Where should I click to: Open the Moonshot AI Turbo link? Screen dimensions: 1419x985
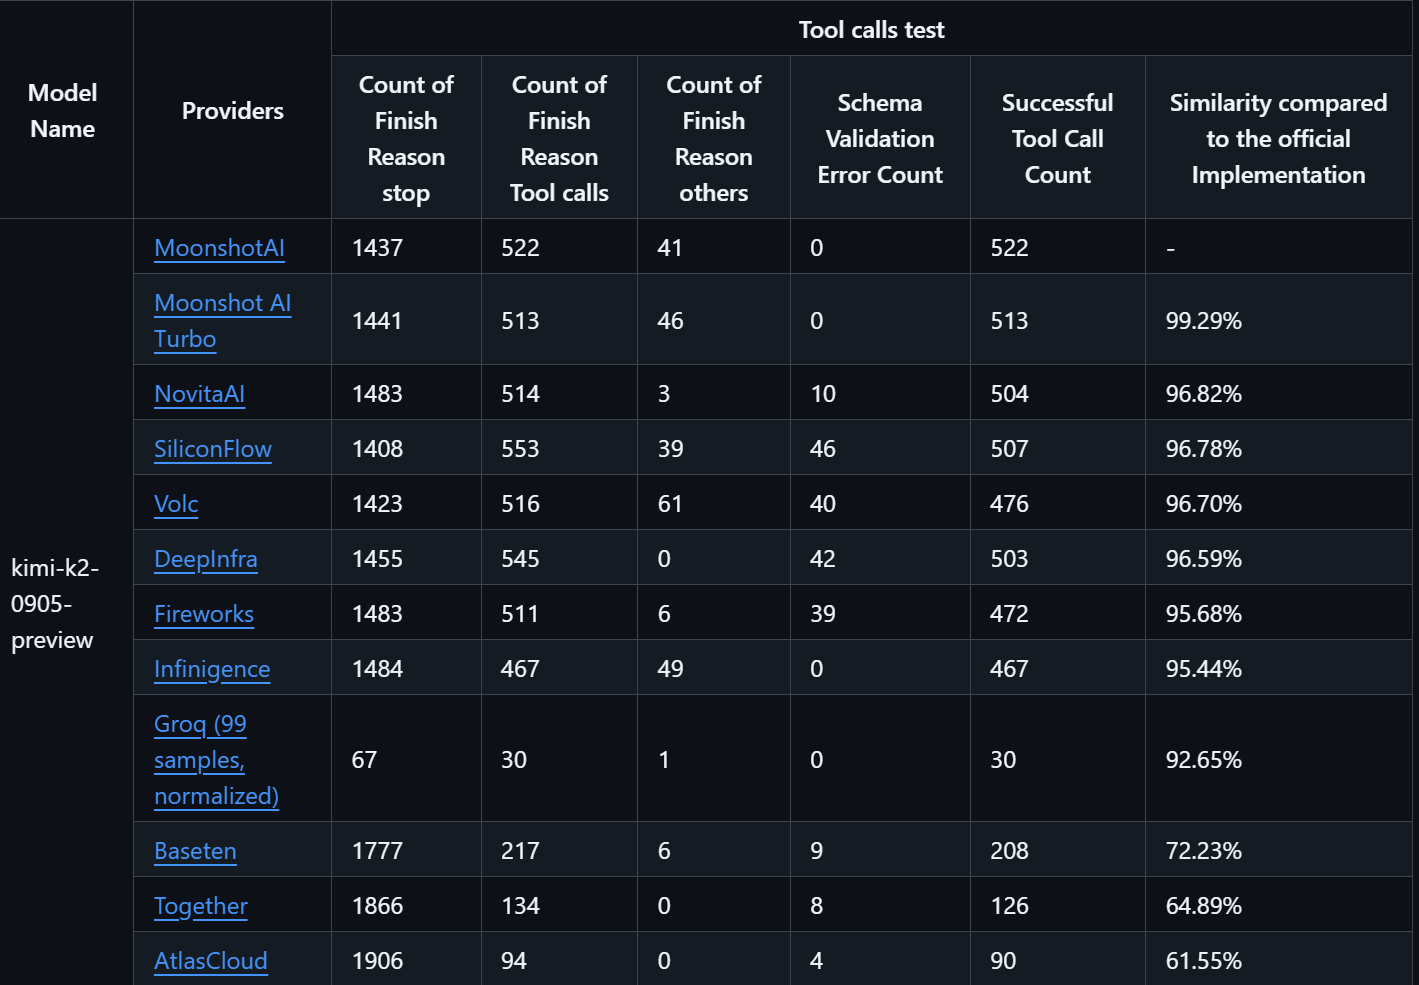click(x=222, y=320)
